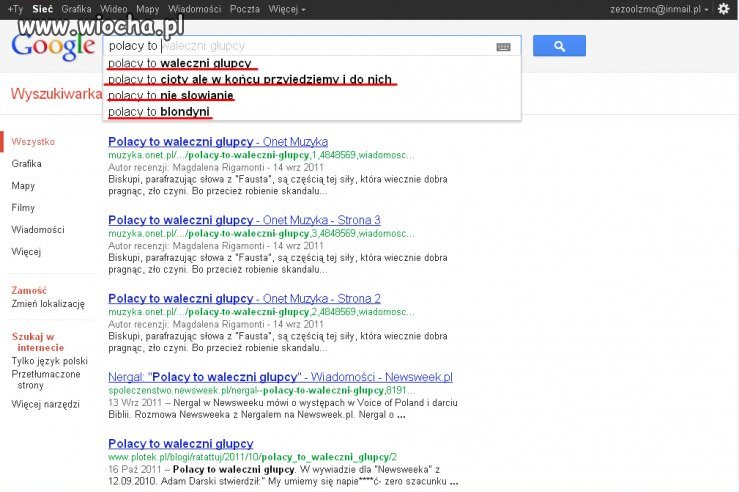Image resolution: width=739 pixels, height=492 pixels.
Task: Choose suggestion 'polacy to cioty ale w końcu...'
Action: (x=312, y=79)
